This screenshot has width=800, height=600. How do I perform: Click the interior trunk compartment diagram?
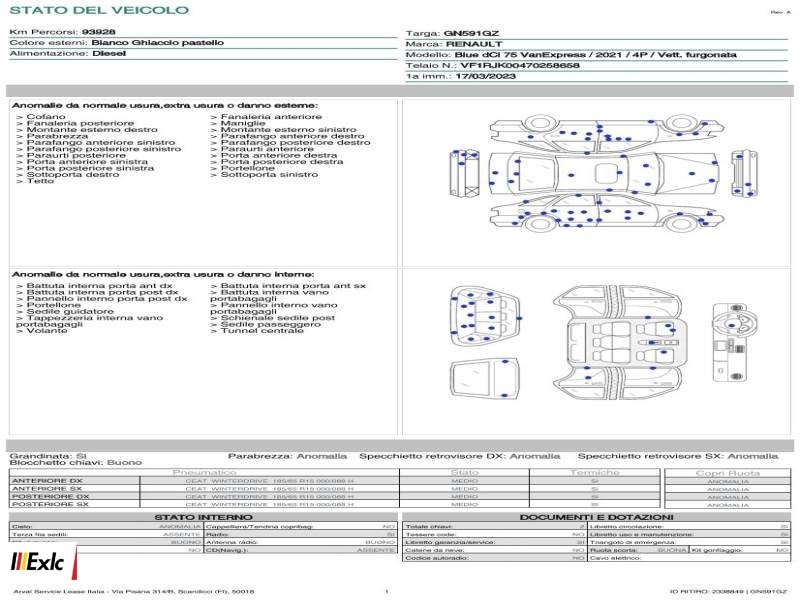point(485,316)
